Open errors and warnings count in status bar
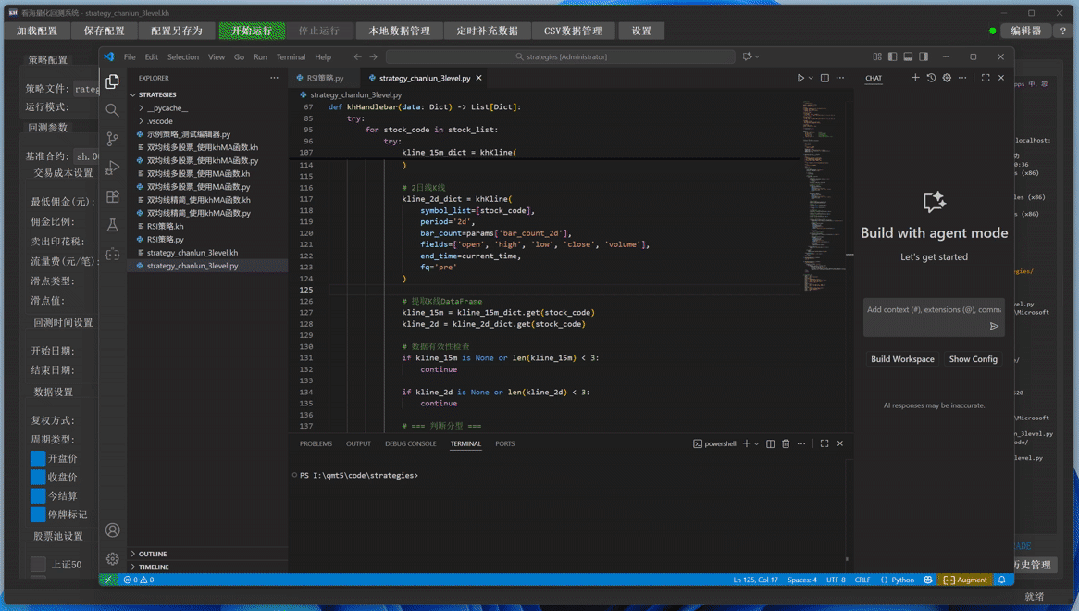1079x611 pixels. (139, 580)
